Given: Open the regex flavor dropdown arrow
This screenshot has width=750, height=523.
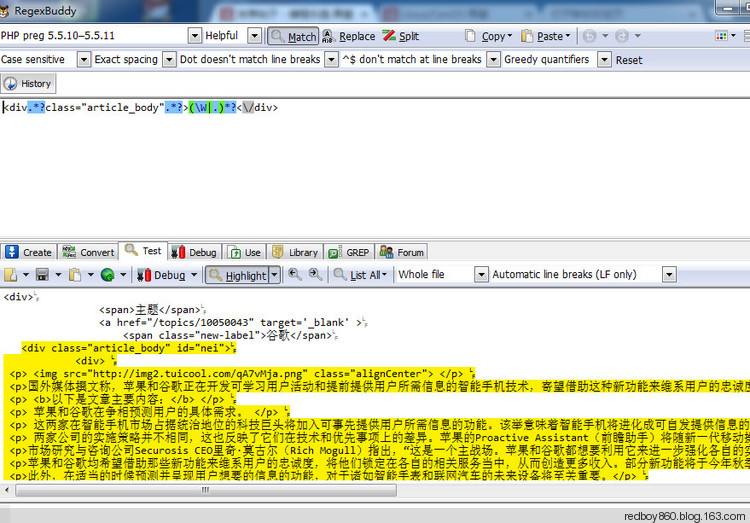Looking at the screenshot, I should coord(194,36).
